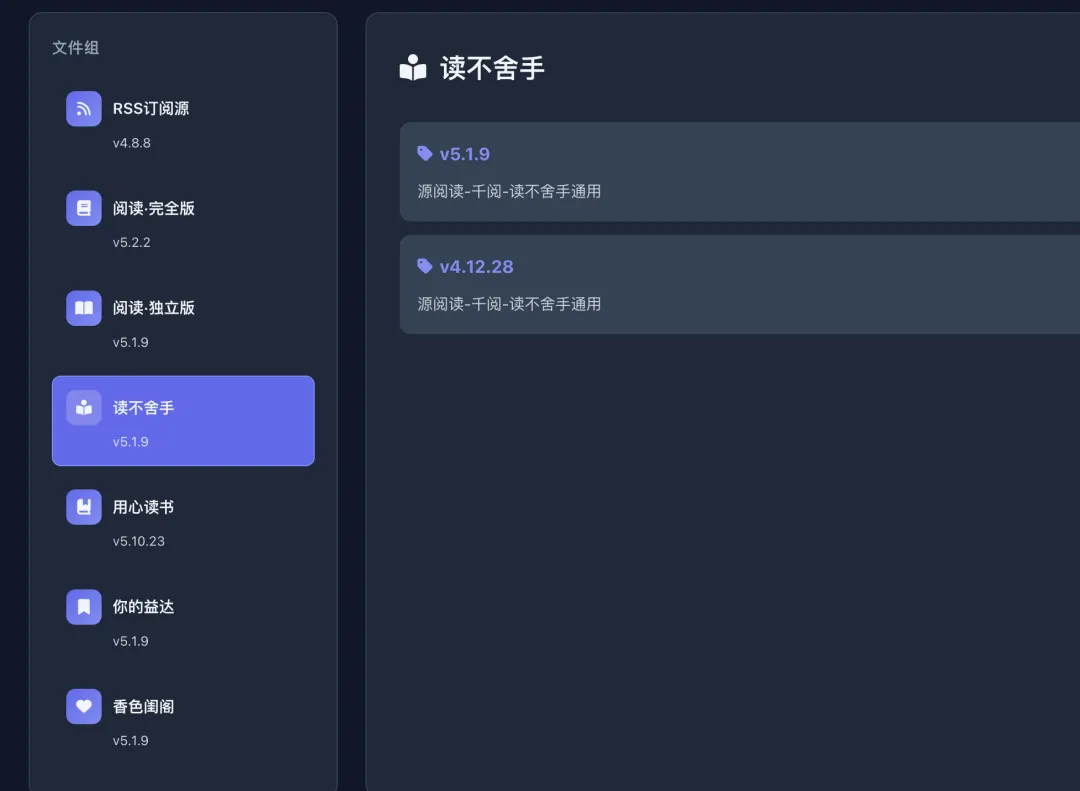The width and height of the screenshot is (1080, 791).
Task: Click the bookmark-book icon for 用心读书
Action: click(84, 507)
